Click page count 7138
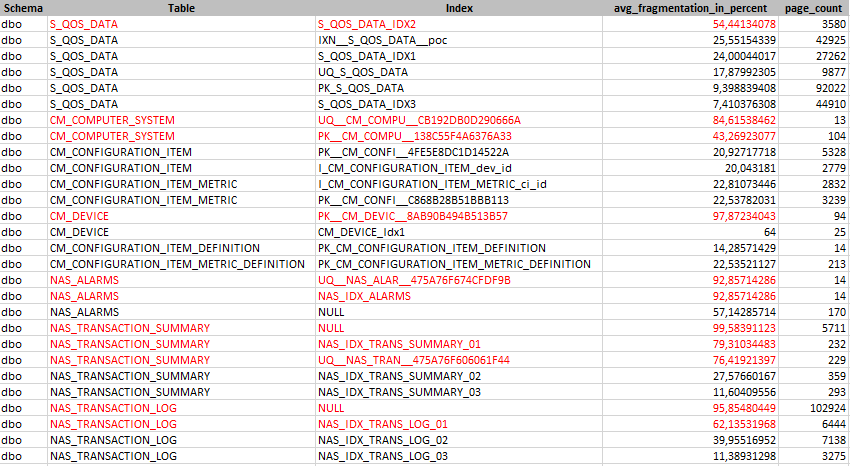850x466 pixels. (814, 440)
